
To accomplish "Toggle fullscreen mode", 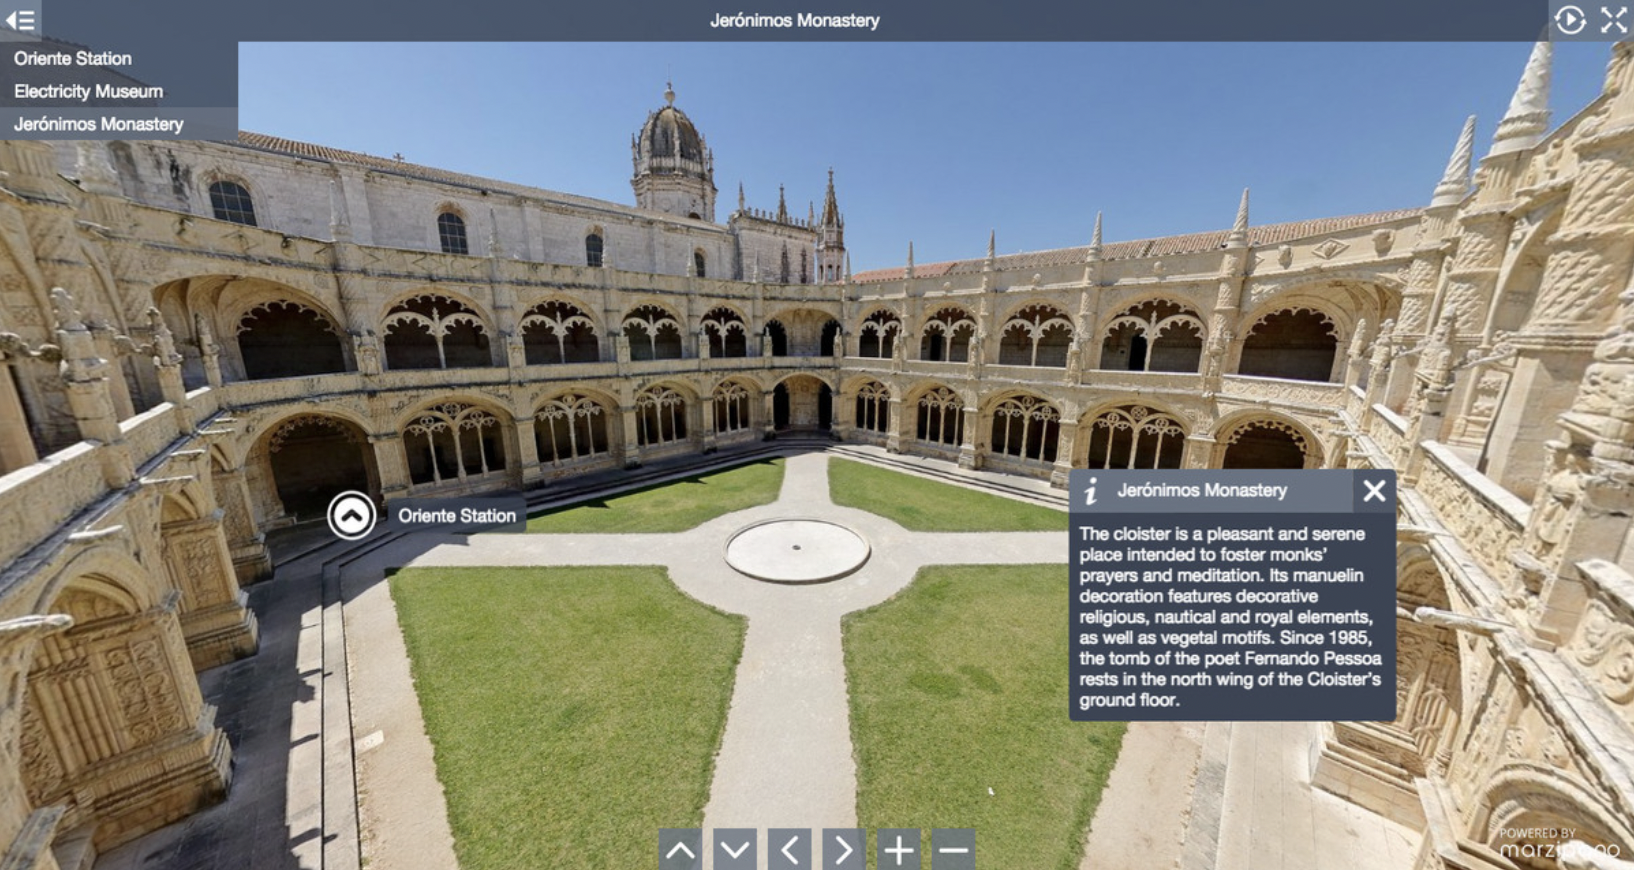I will point(1613,20).
